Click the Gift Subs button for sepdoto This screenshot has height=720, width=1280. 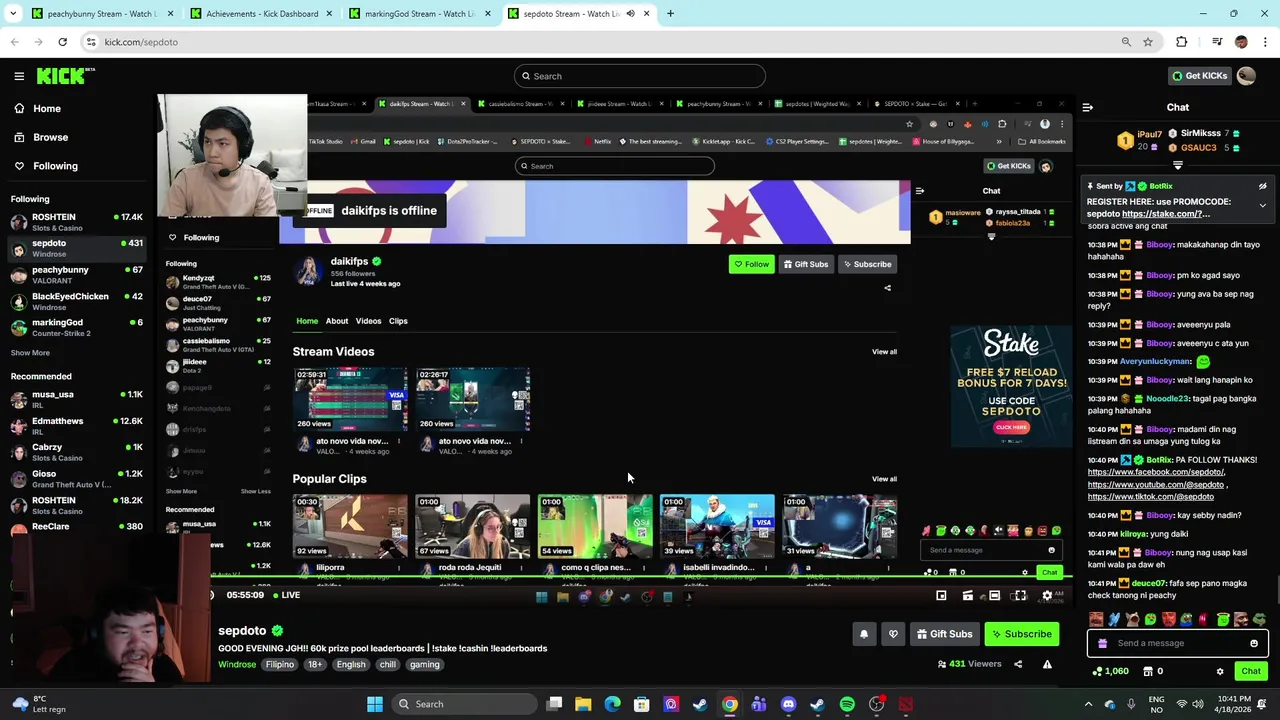tap(943, 634)
